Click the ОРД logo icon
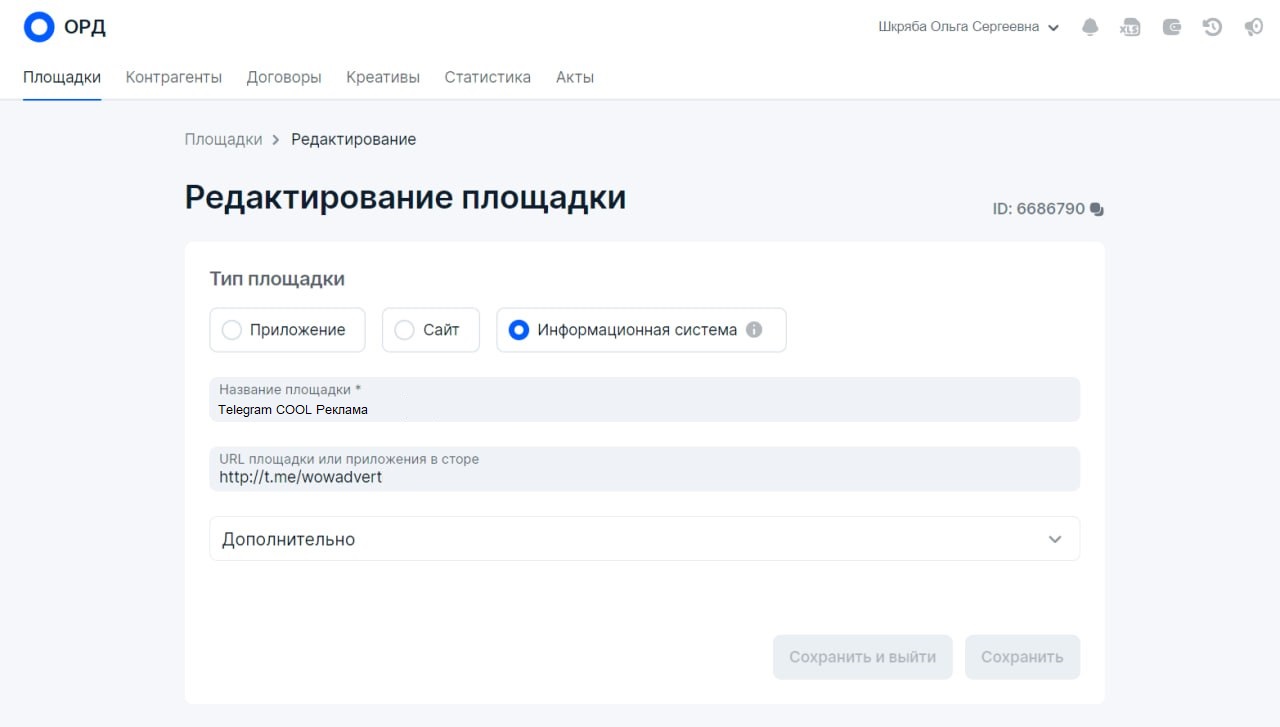Viewport: 1280px width, 727px height. pos(39,27)
